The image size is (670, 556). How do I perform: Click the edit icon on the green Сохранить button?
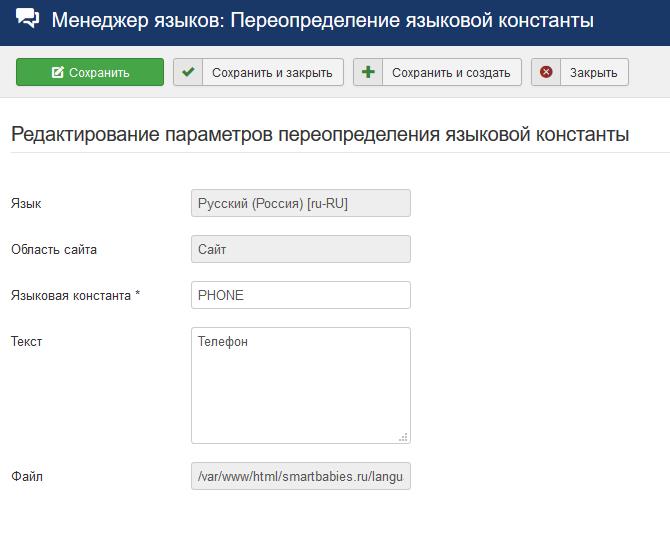57,73
